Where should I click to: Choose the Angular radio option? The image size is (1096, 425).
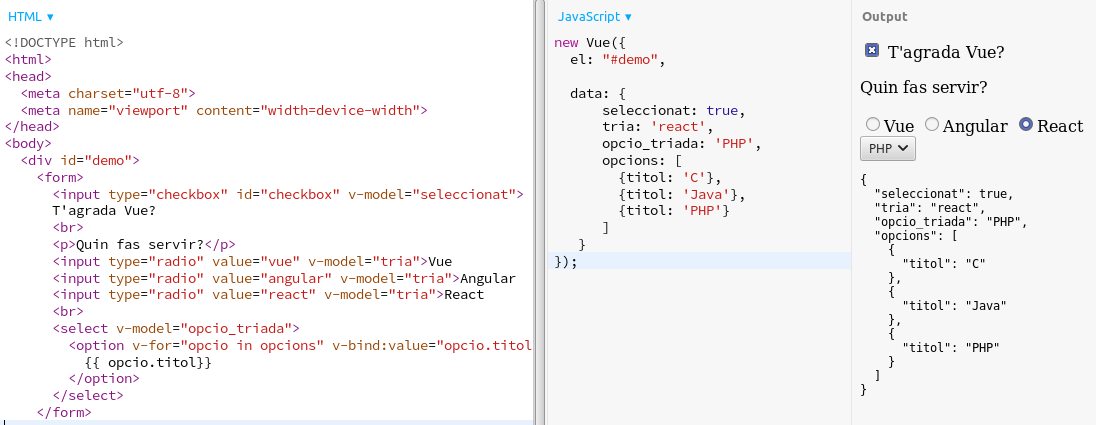tap(932, 125)
